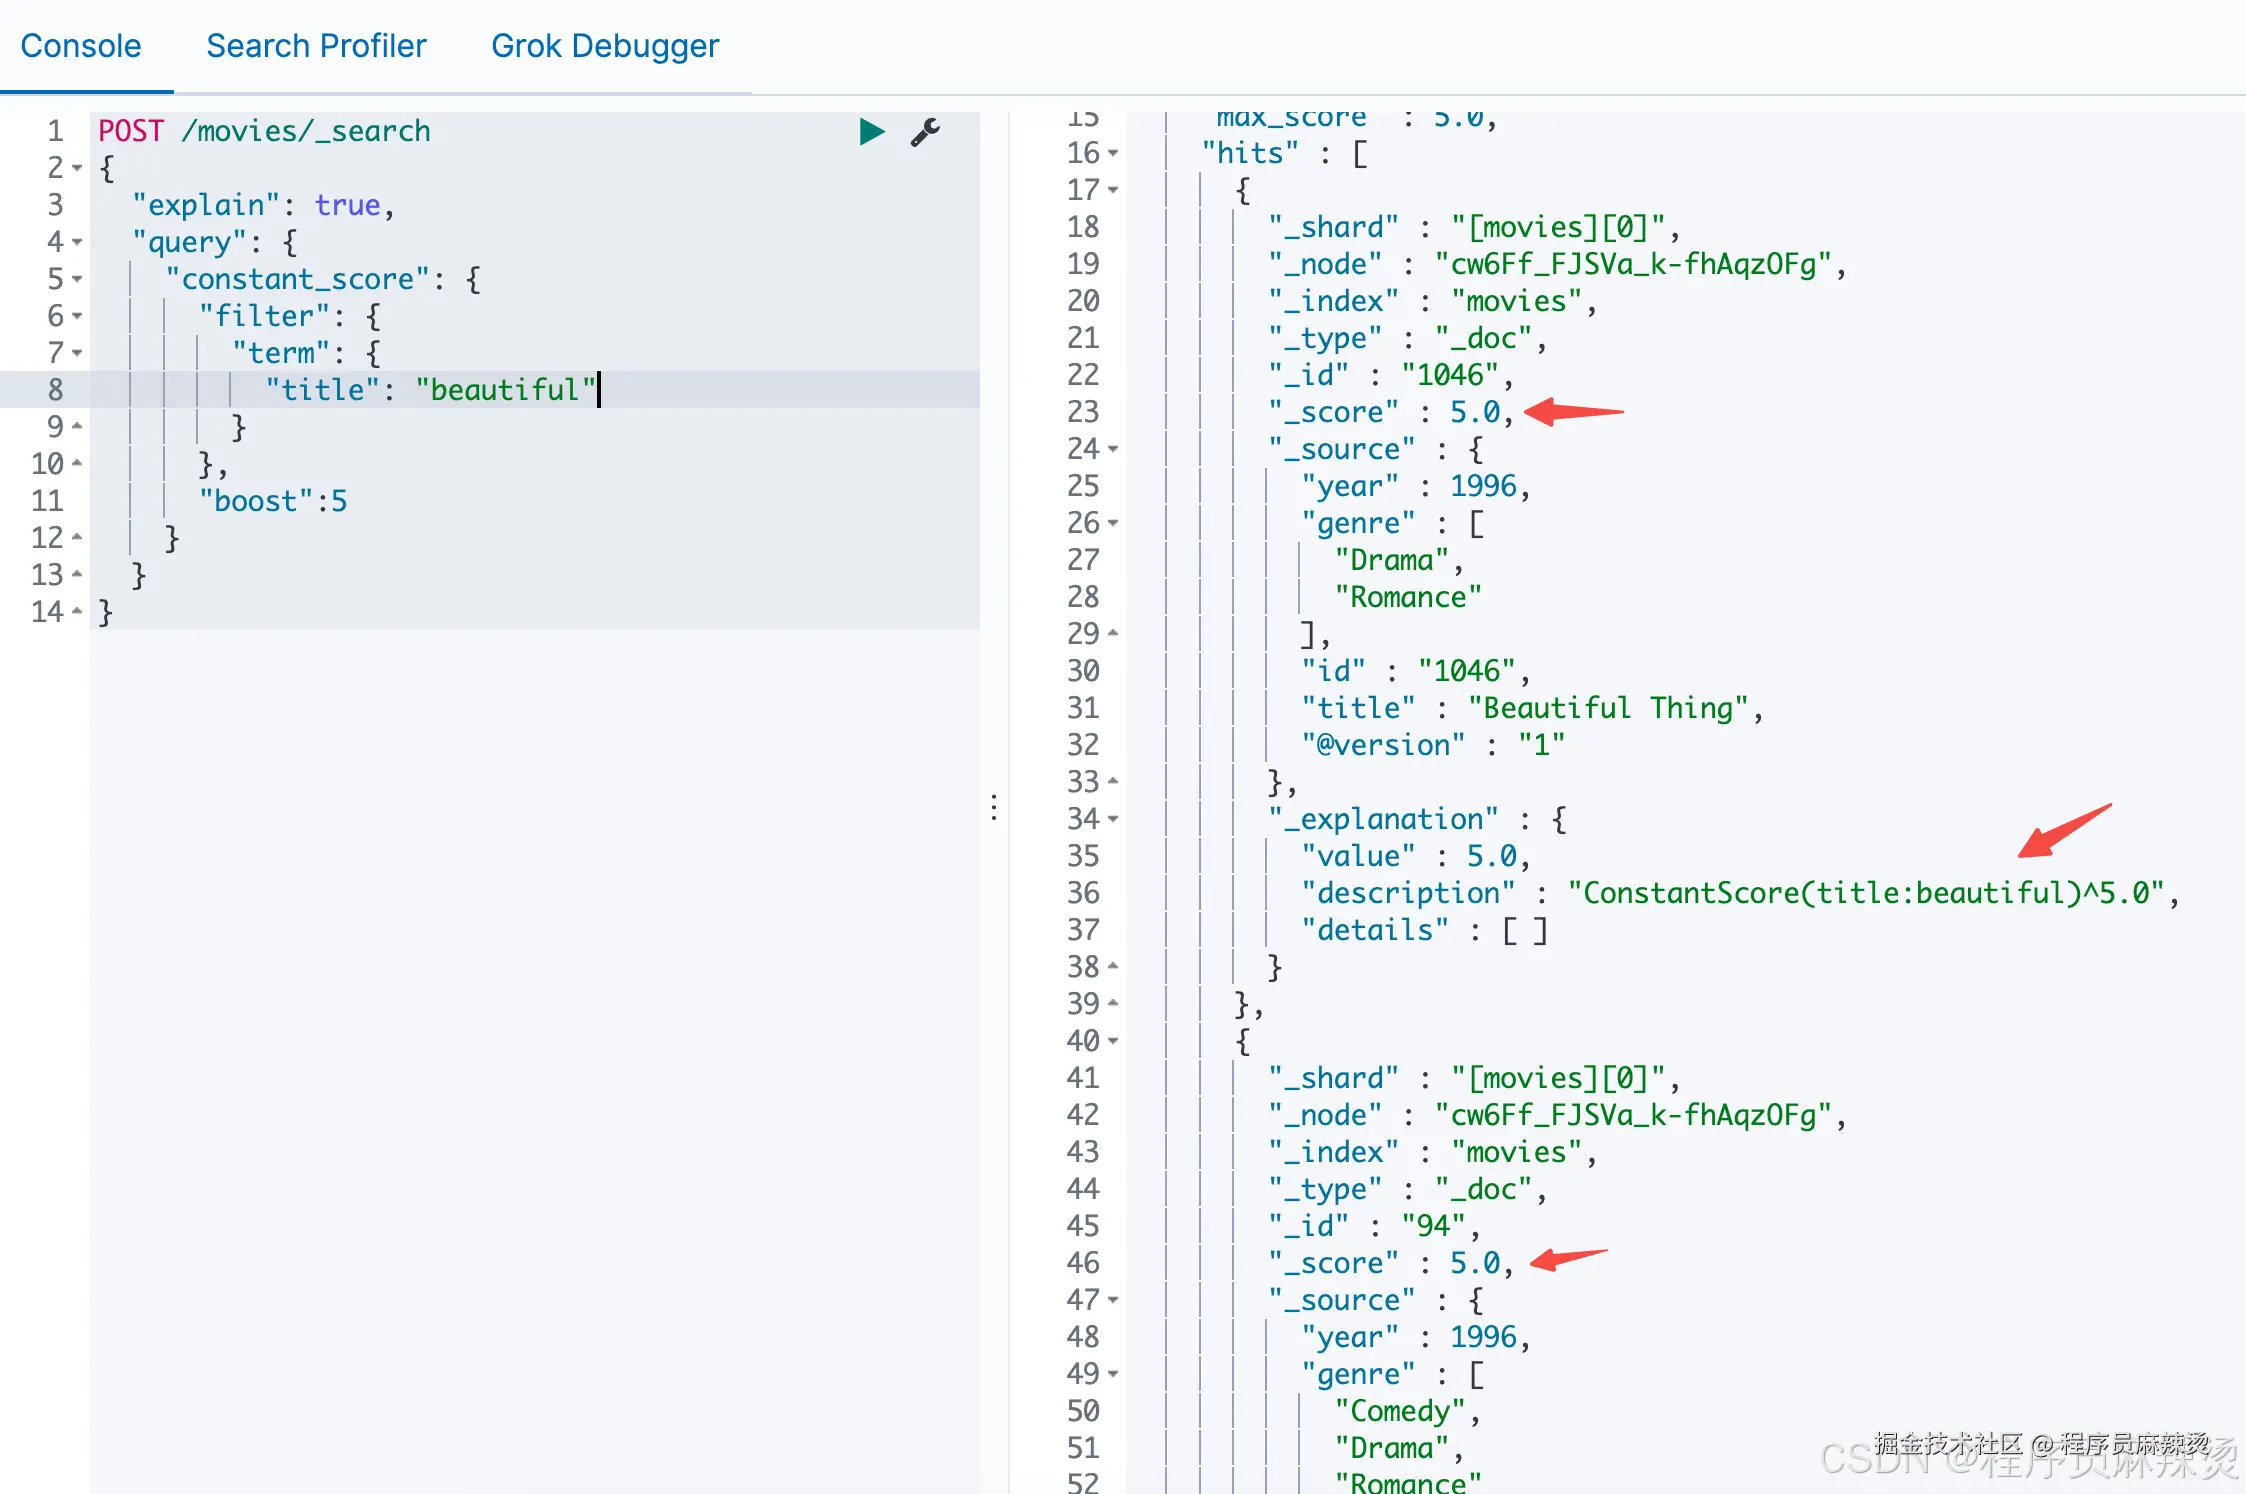Screen dimensions: 2246x1494
Task: Fold the term block at line 7
Action: pyautogui.click(x=78, y=353)
